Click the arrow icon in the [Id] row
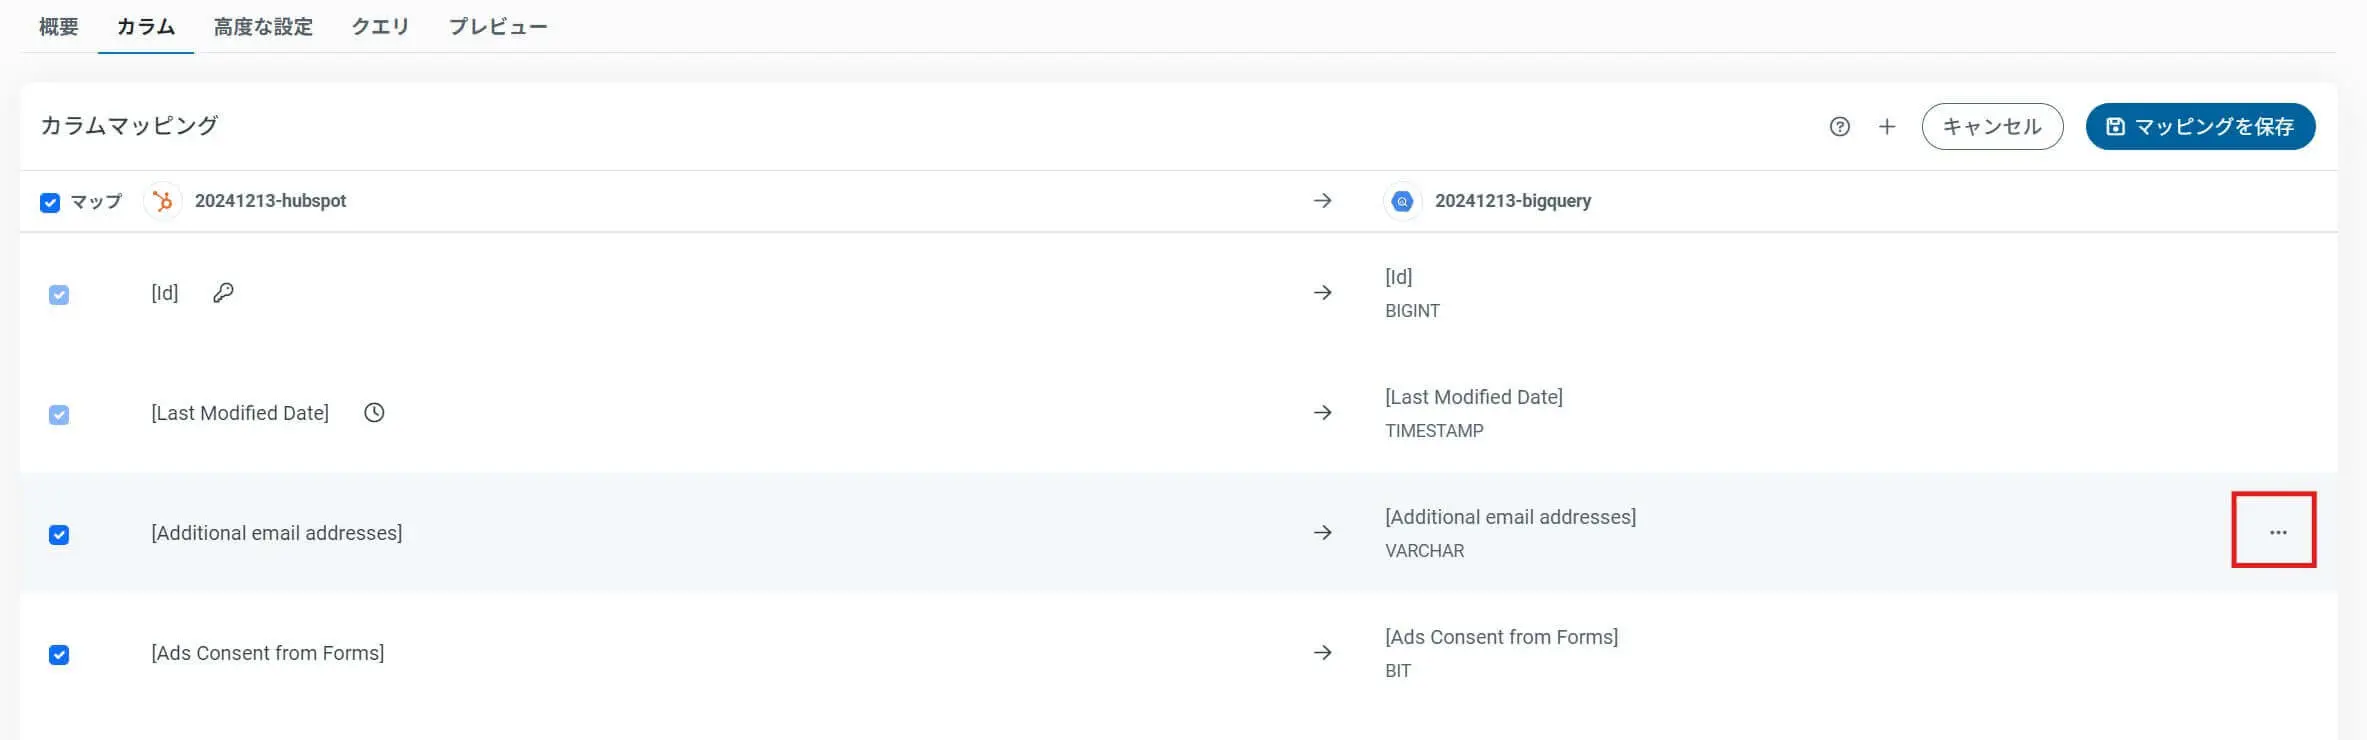The image size is (2367, 740). [x=1322, y=293]
